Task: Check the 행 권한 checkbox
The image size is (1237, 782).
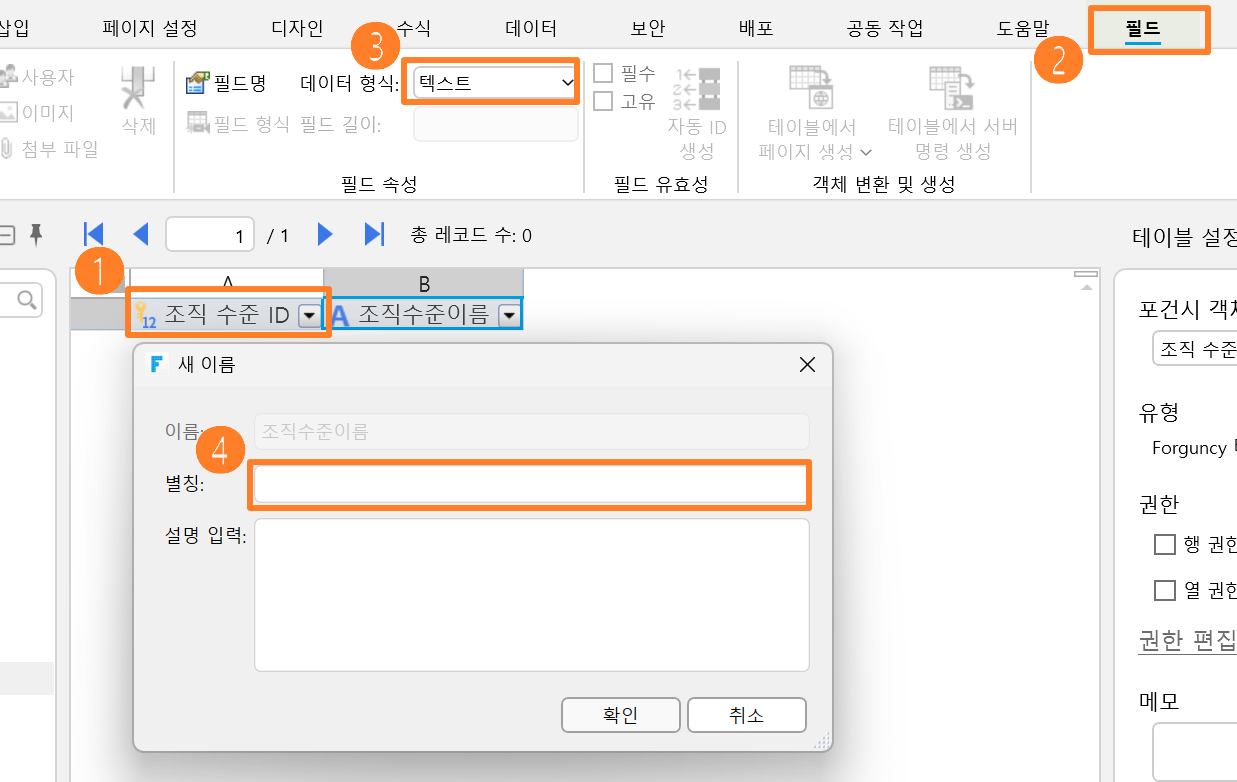Action: coord(1164,545)
